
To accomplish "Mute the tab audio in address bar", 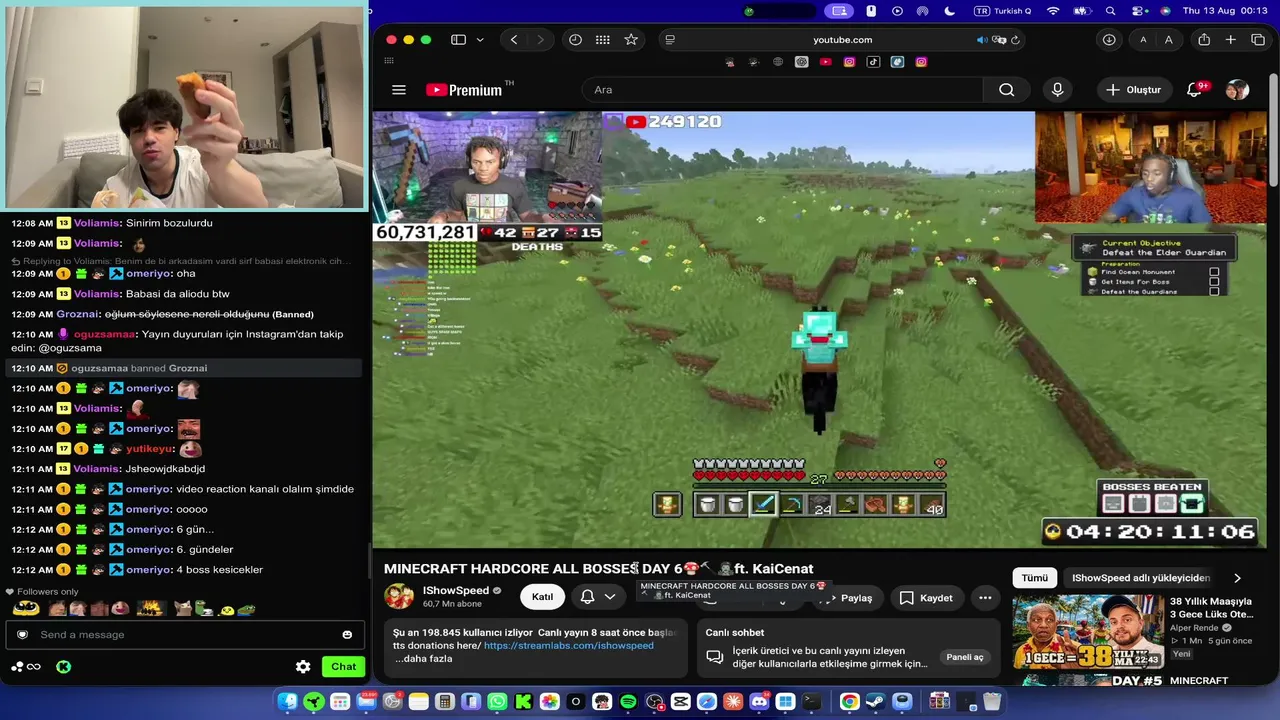I will pos(982,40).
